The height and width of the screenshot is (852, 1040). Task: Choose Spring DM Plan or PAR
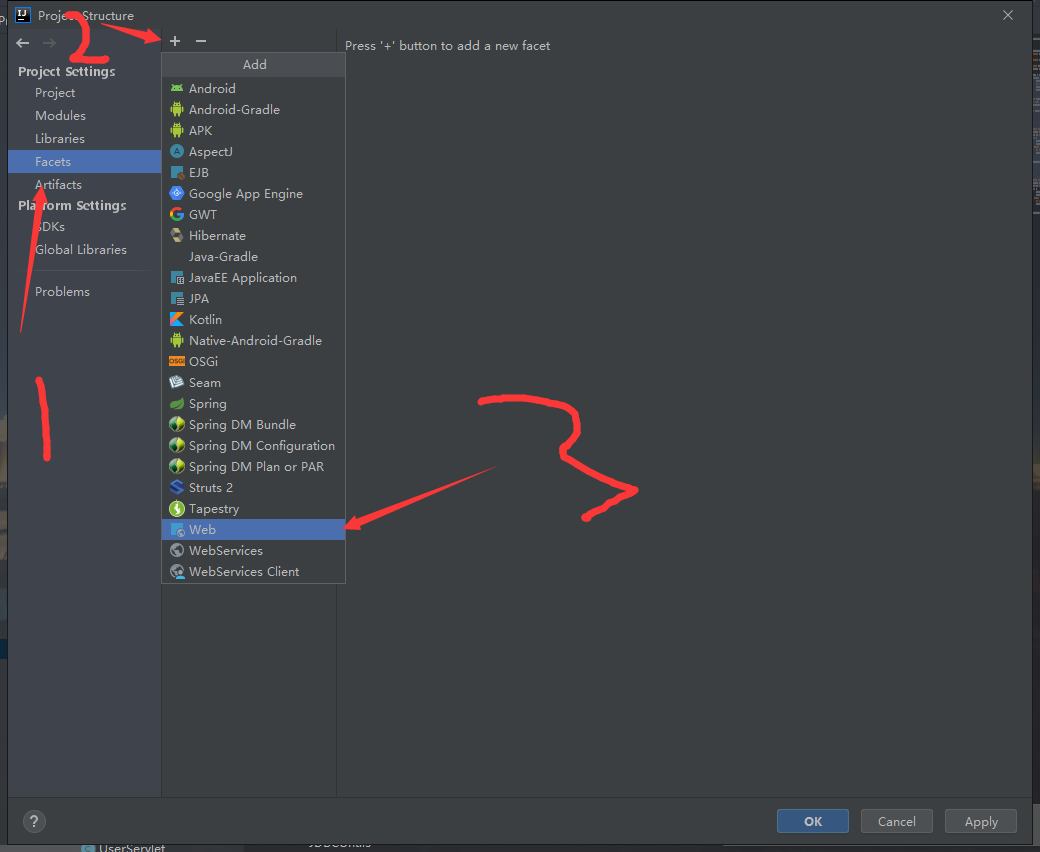(253, 466)
